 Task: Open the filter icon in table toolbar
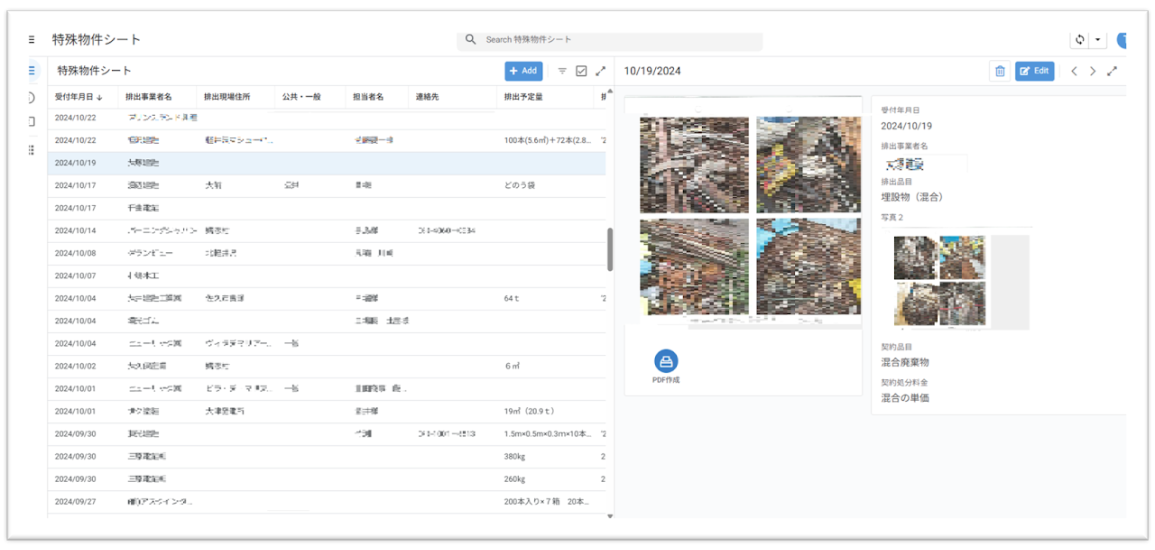(562, 71)
